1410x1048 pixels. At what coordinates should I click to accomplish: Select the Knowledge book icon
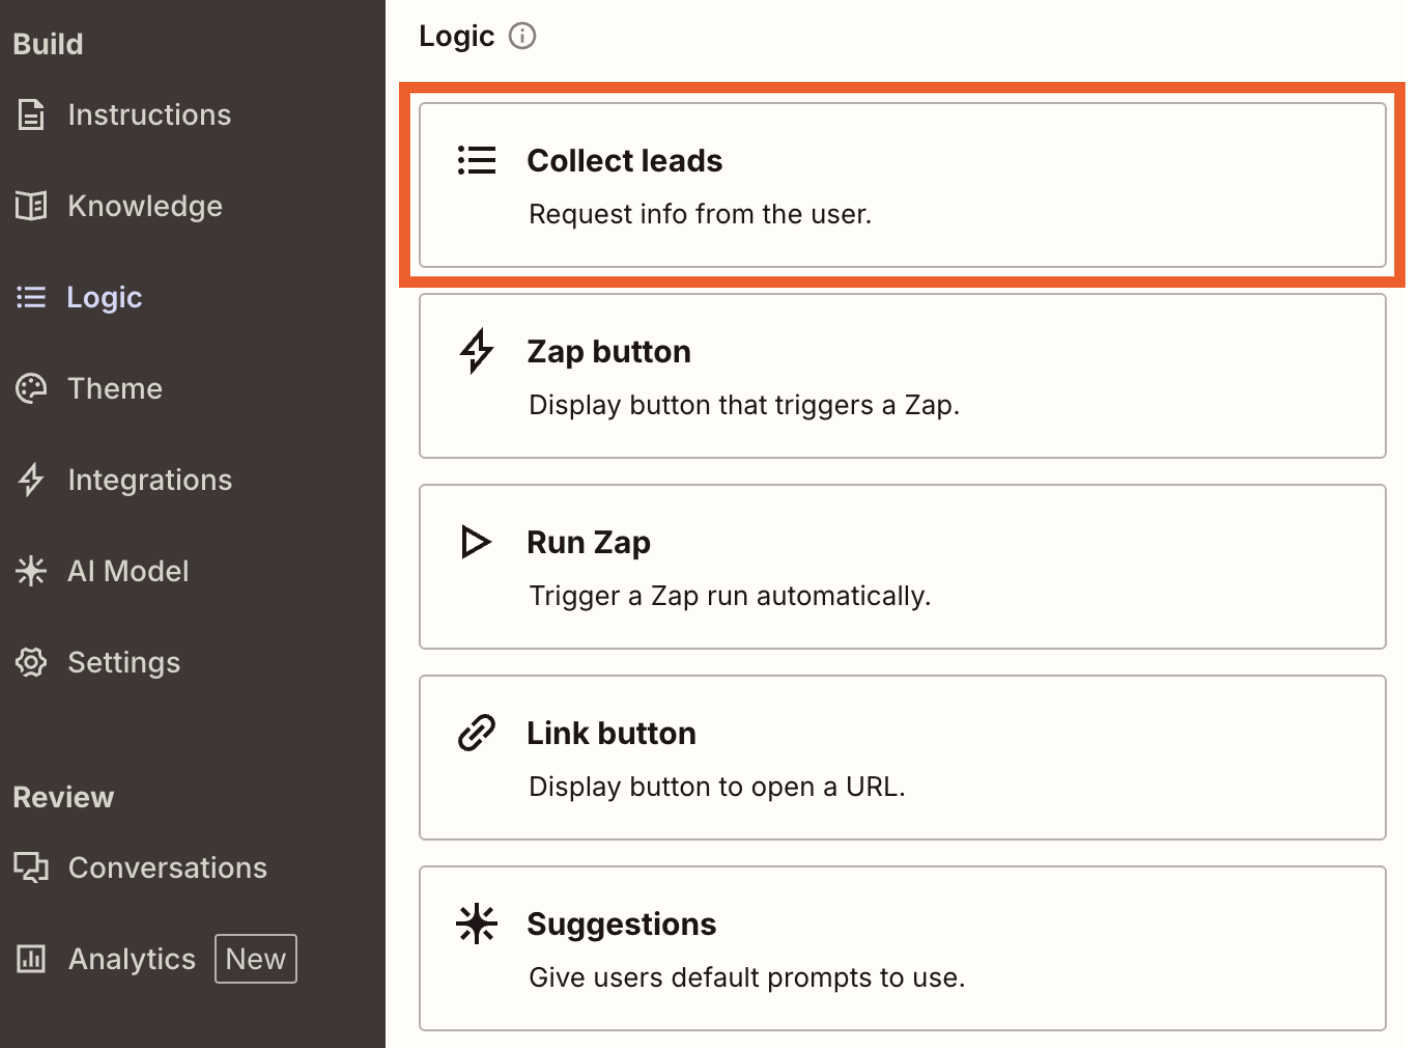tap(31, 205)
